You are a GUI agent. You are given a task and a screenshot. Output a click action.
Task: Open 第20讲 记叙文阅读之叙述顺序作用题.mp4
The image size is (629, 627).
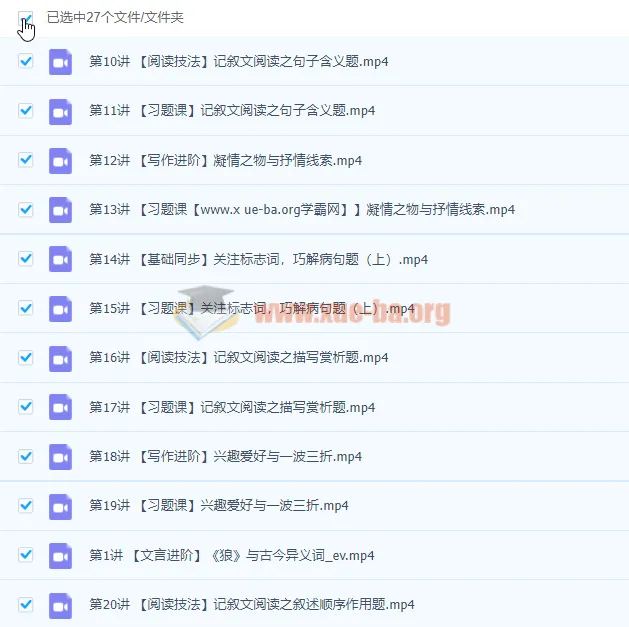[x=251, y=605]
